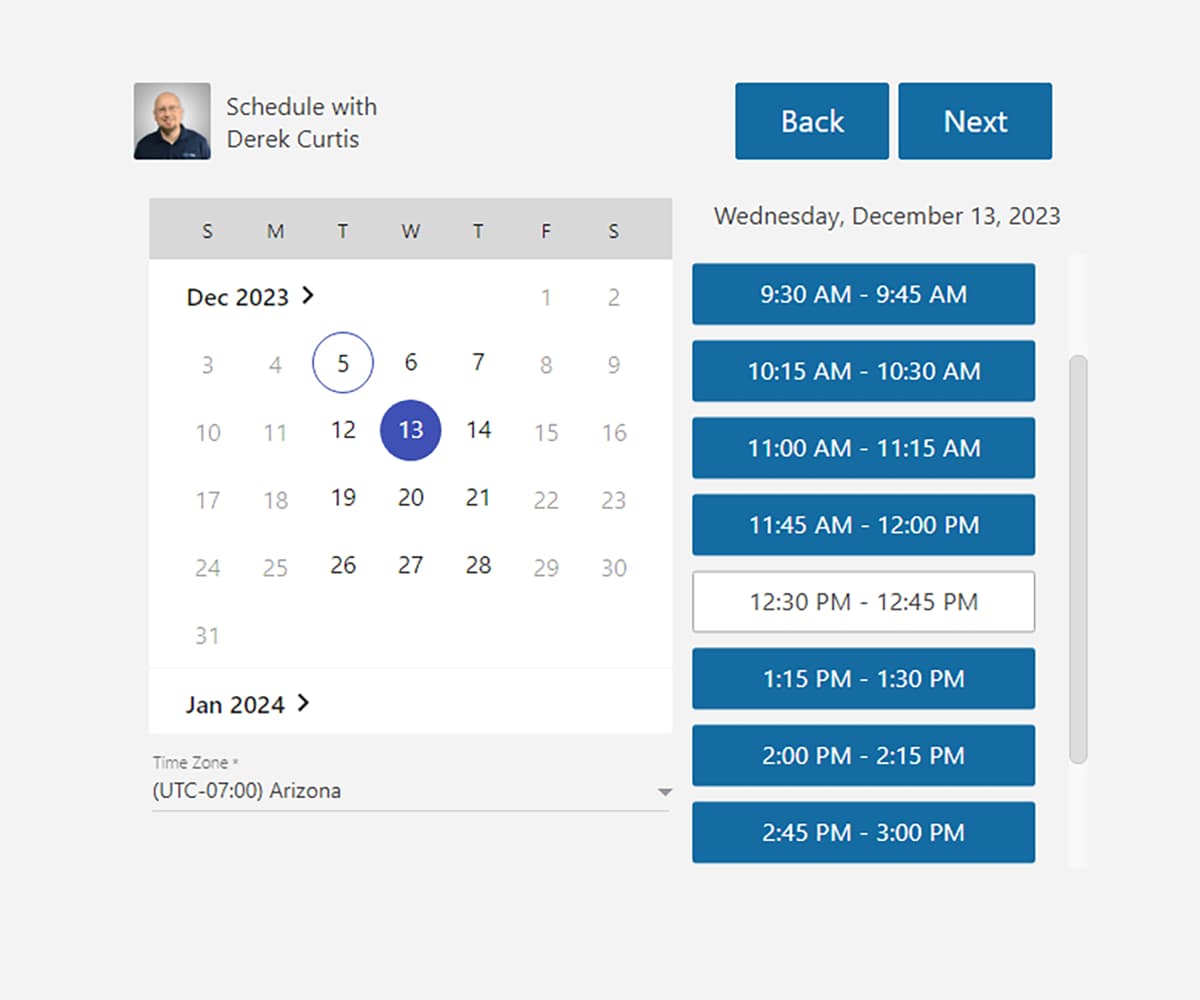Click Derek Curtis profile photo
Image resolution: width=1200 pixels, height=1000 pixels.
172,121
